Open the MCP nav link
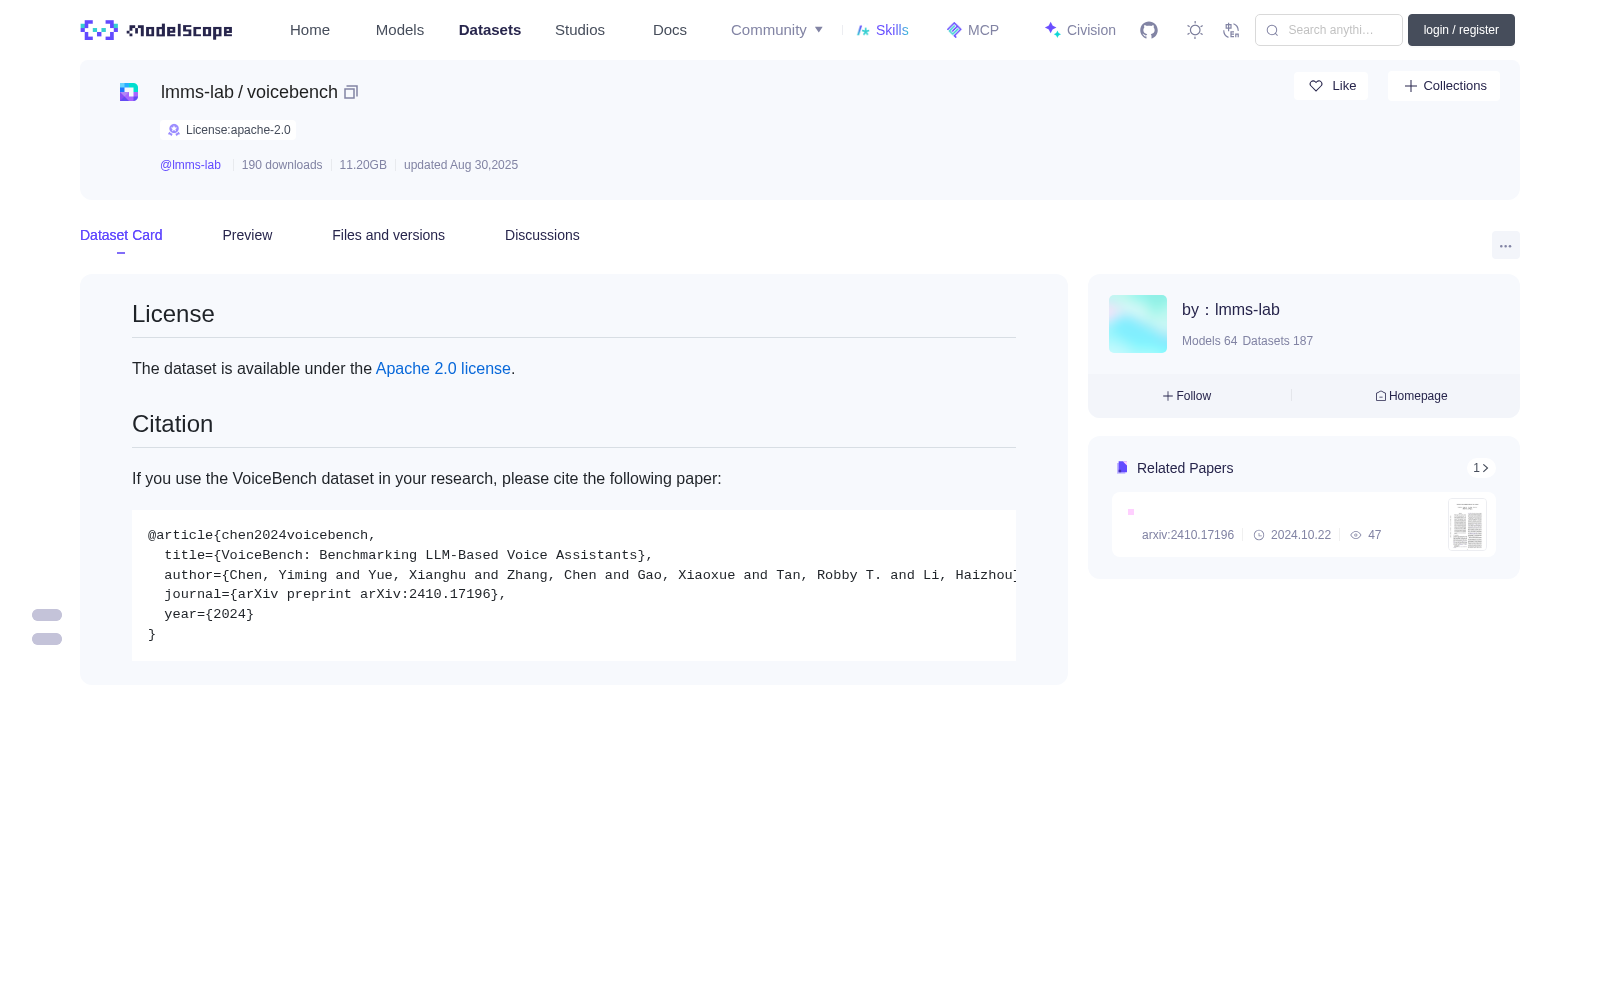 [973, 30]
